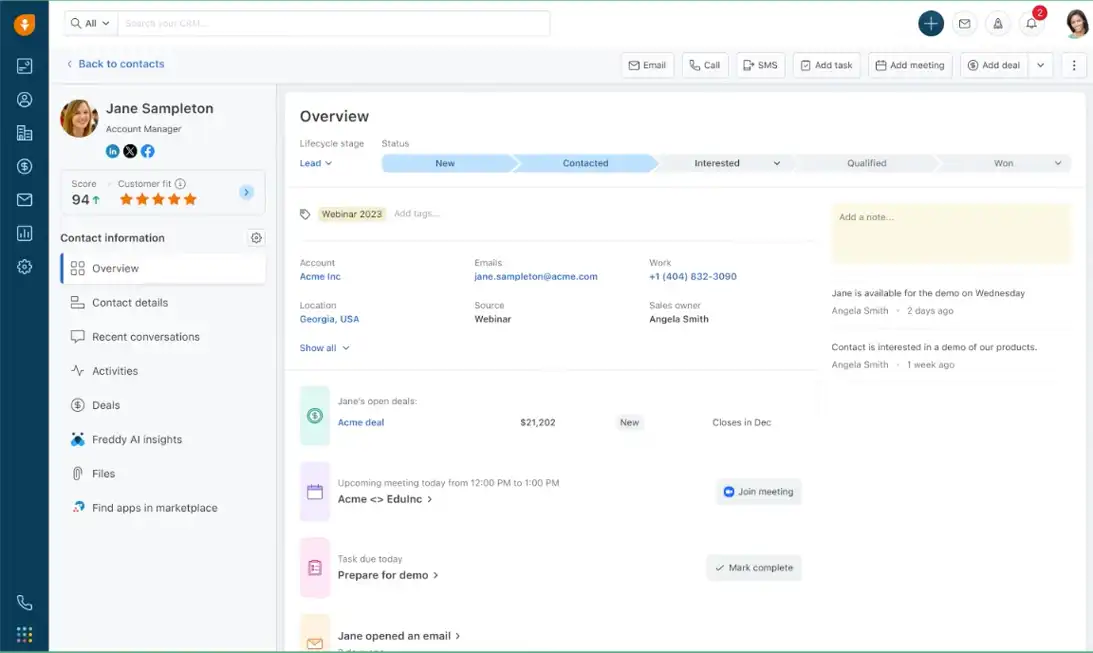
Task: Click the task due today icon
Action: [x=314, y=568]
